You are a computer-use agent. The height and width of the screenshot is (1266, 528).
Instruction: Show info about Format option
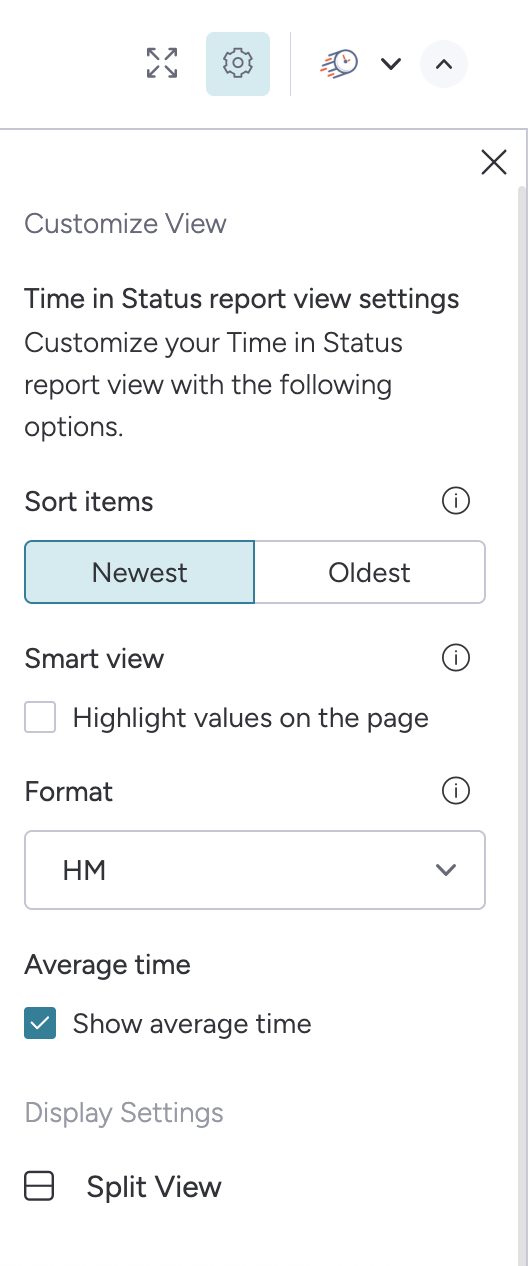tap(456, 792)
